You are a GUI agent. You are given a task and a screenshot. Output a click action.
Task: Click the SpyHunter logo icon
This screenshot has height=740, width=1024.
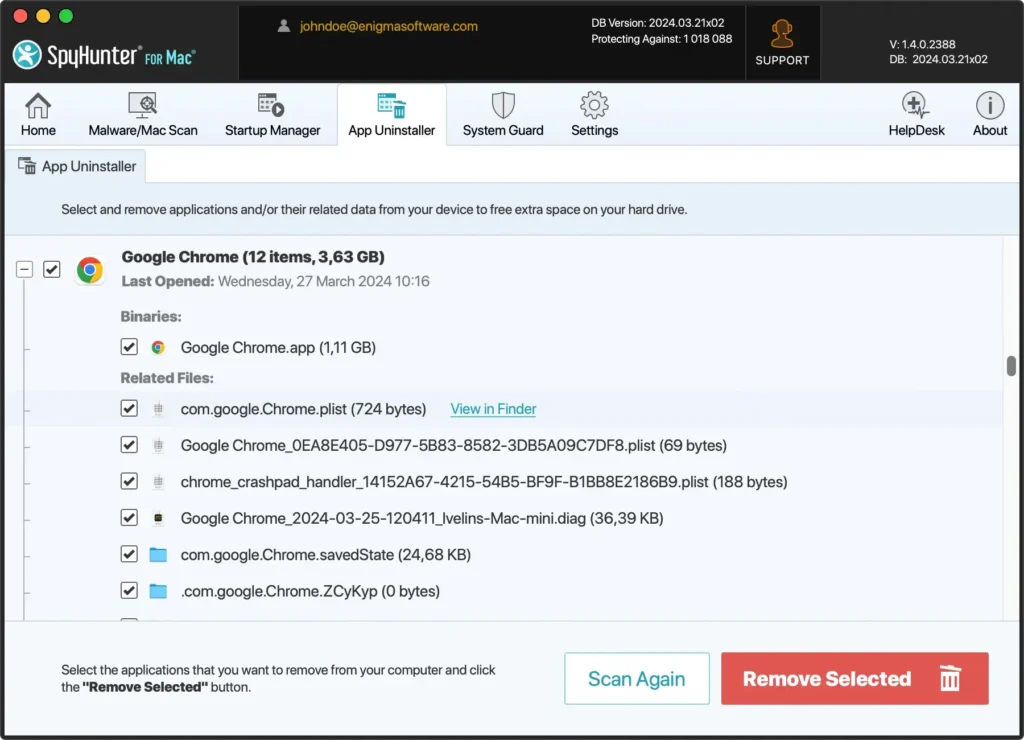tap(27, 55)
